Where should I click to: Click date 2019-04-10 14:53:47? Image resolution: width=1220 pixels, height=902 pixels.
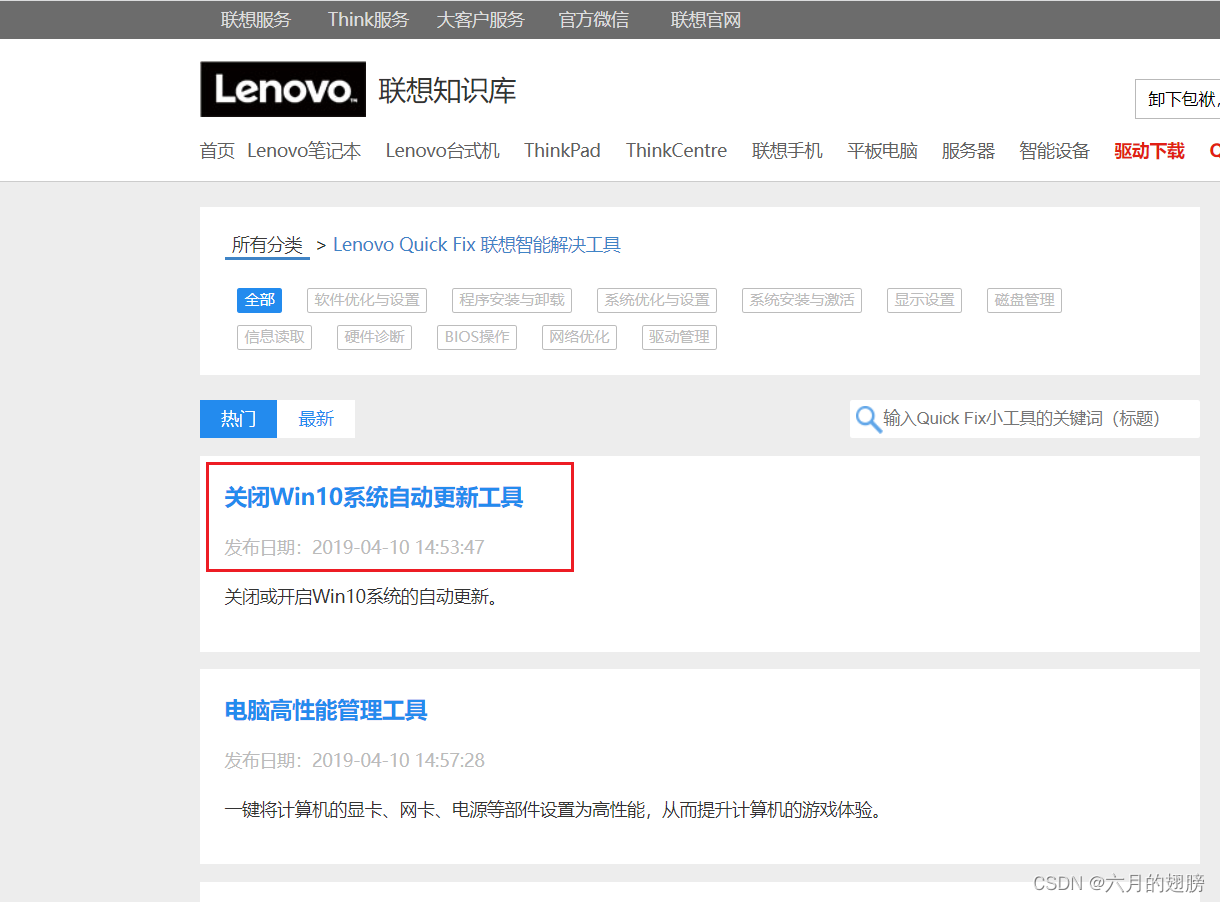click(x=398, y=547)
